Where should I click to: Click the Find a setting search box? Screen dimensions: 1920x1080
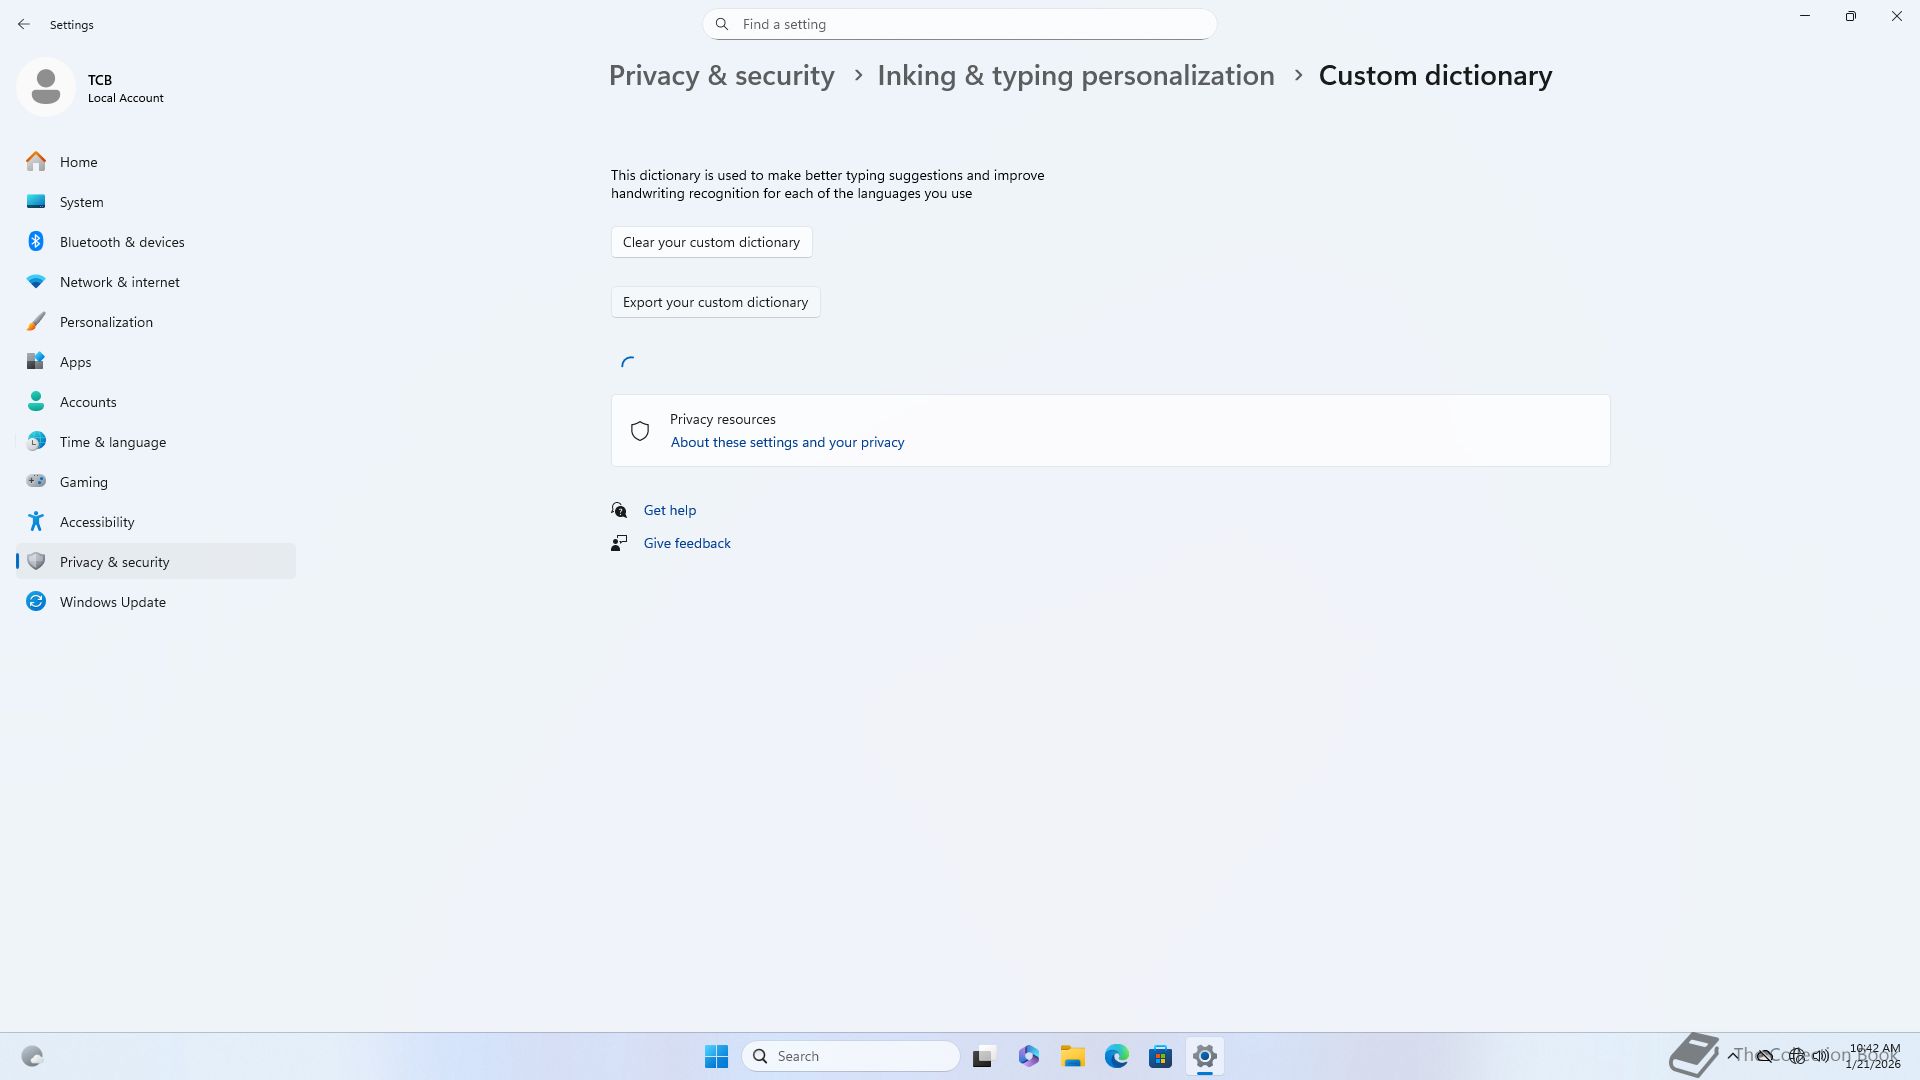coord(960,24)
